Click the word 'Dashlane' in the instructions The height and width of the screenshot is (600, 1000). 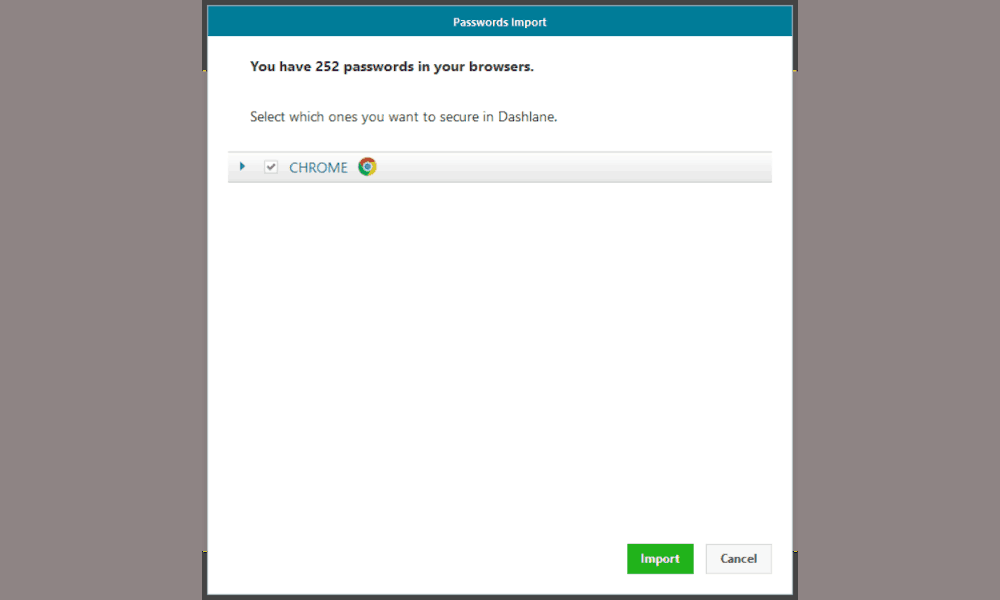[527, 117]
